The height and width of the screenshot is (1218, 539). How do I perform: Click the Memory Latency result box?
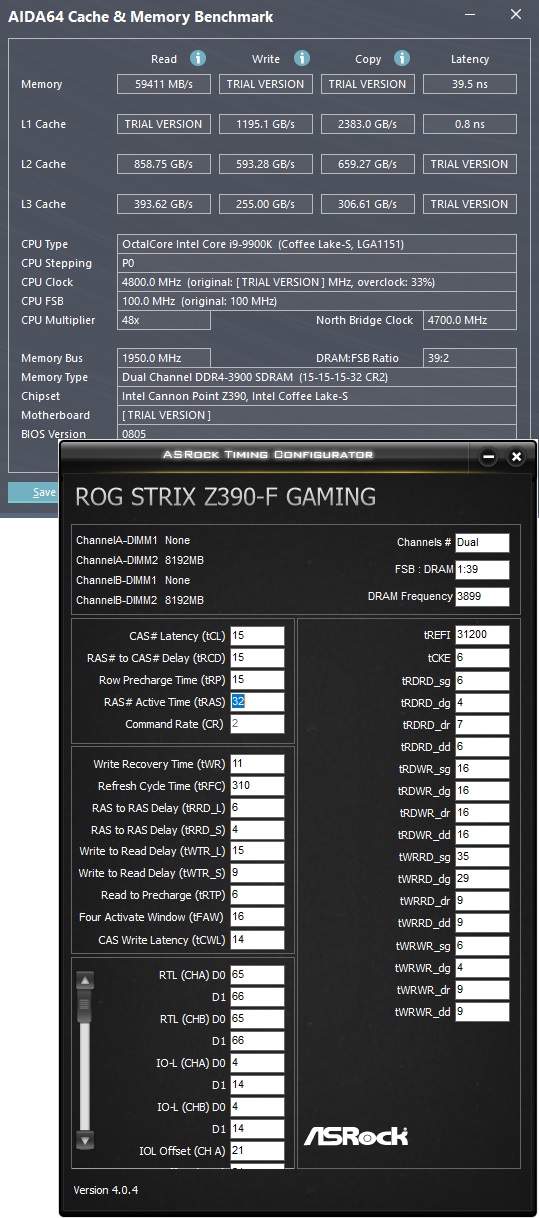coord(469,84)
